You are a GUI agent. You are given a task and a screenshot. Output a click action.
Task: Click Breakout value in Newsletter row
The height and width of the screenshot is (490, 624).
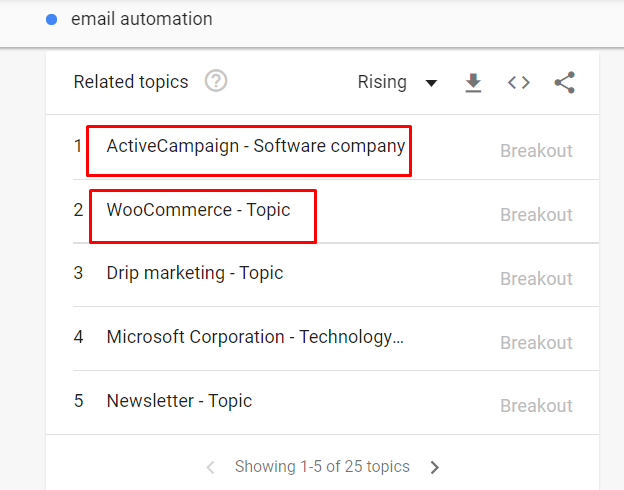pos(536,406)
